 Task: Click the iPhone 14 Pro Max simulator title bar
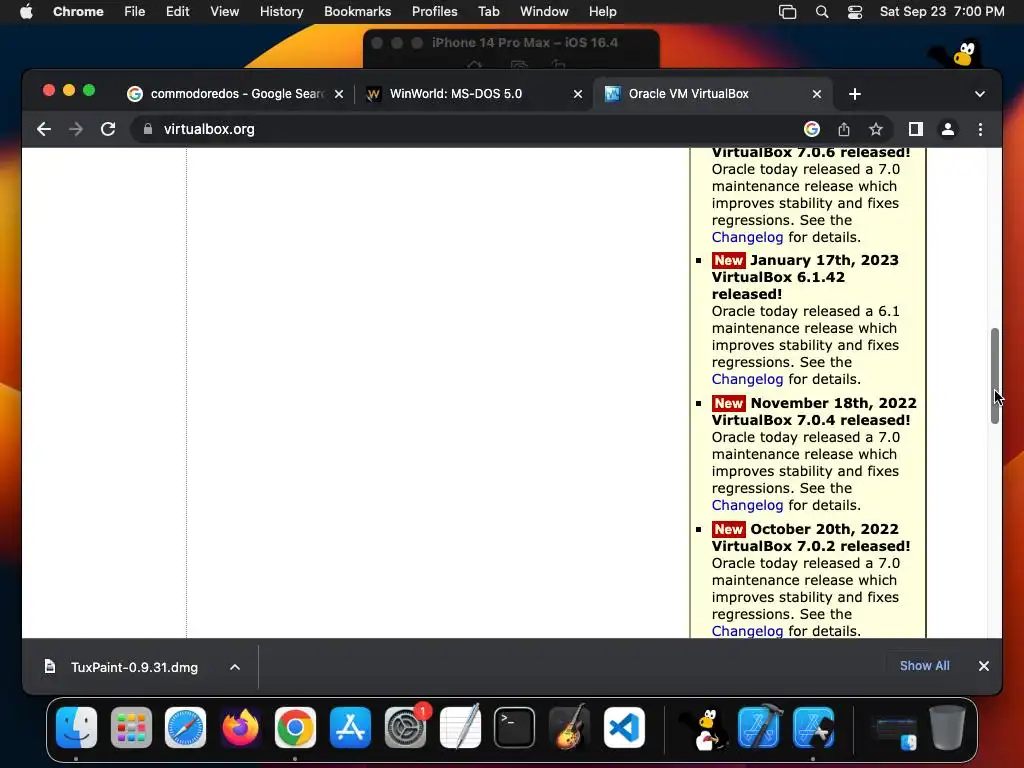pyautogui.click(x=511, y=43)
